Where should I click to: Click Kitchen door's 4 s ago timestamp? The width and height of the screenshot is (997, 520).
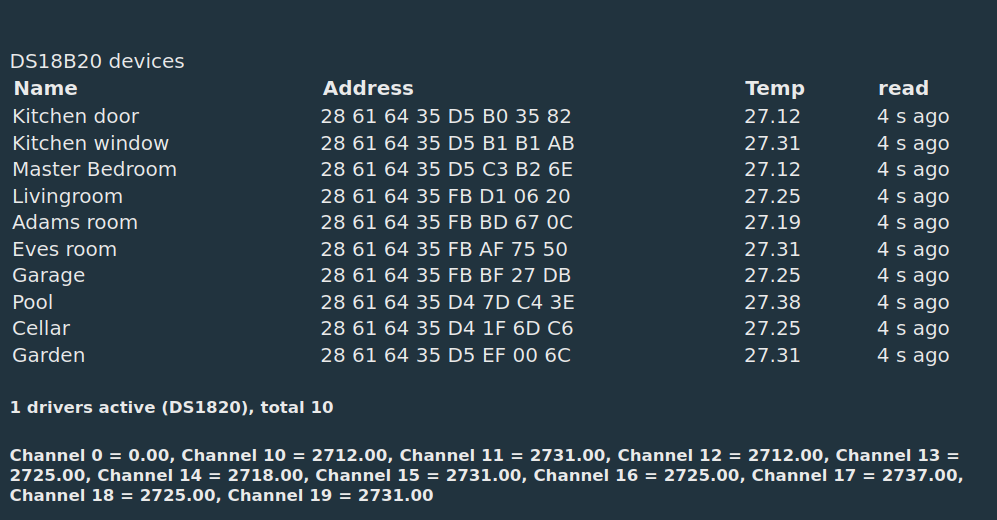[913, 116]
